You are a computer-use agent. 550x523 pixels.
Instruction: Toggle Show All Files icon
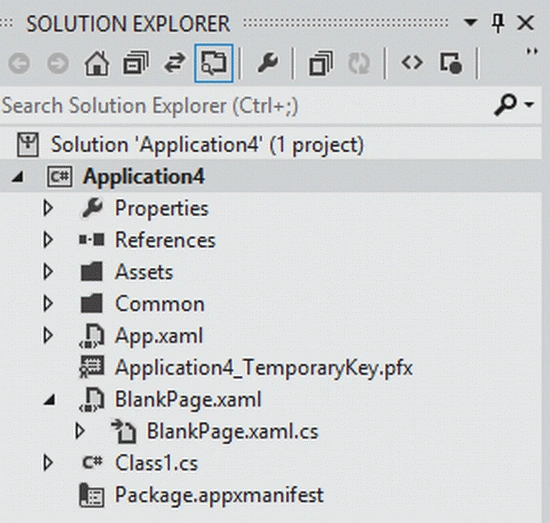(321, 63)
